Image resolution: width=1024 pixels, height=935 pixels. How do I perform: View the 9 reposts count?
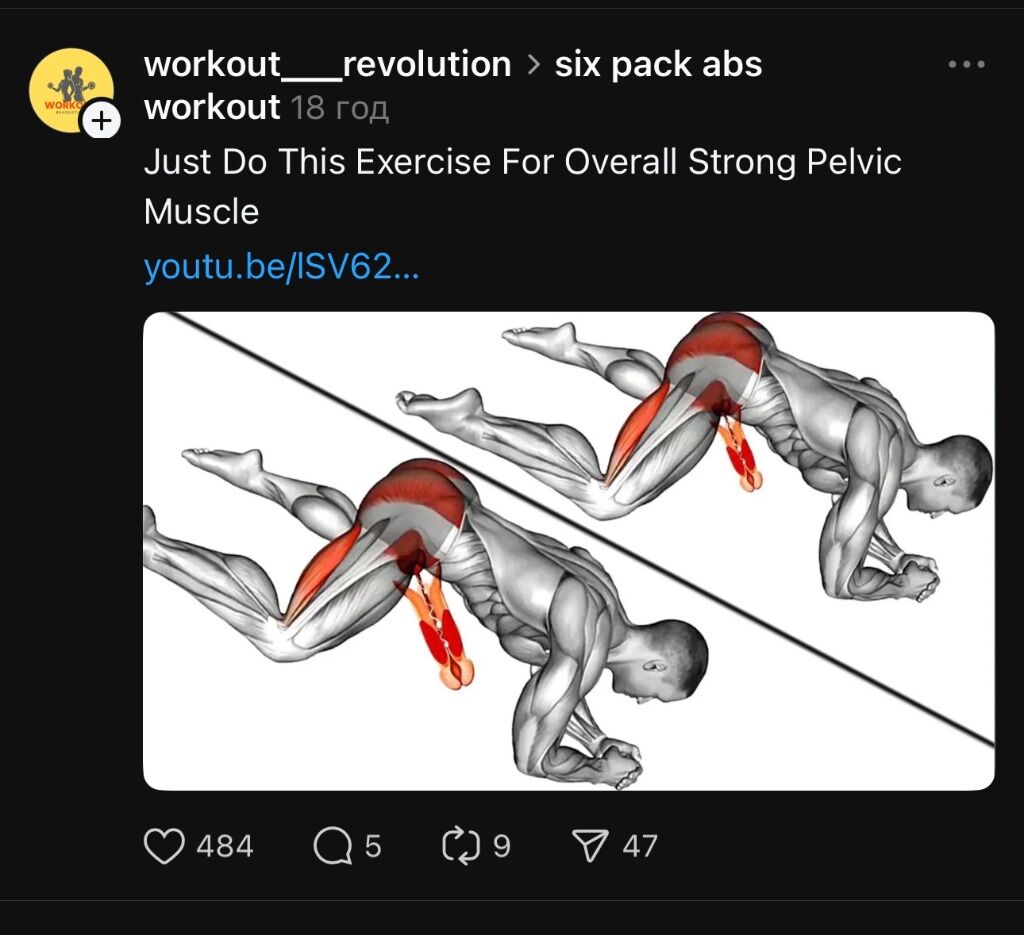pyautogui.click(x=502, y=846)
